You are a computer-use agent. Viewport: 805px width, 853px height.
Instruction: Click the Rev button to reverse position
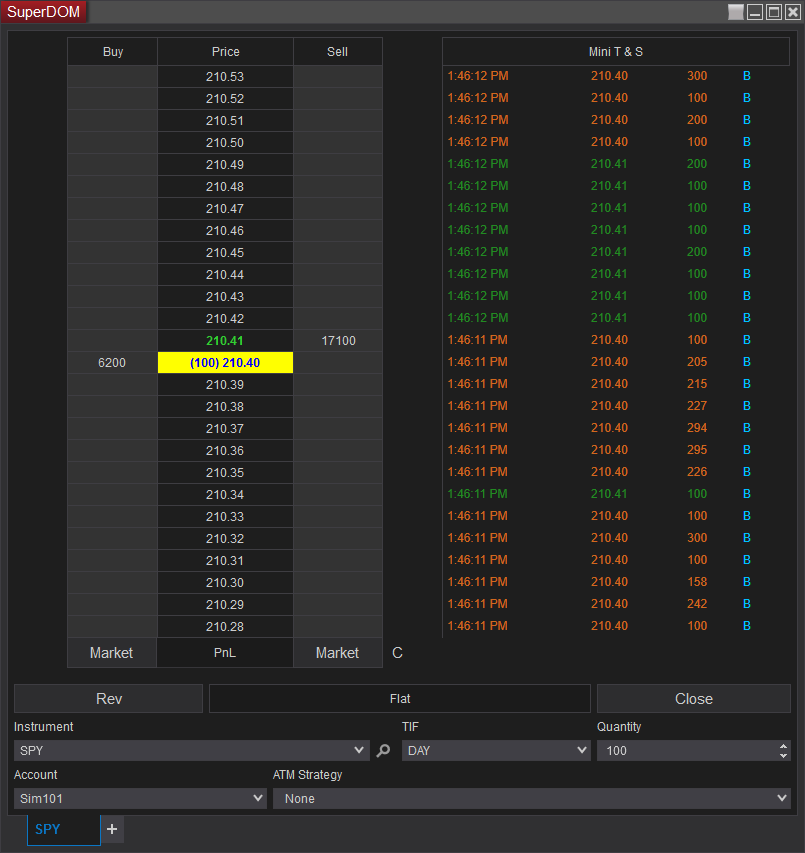(108, 698)
